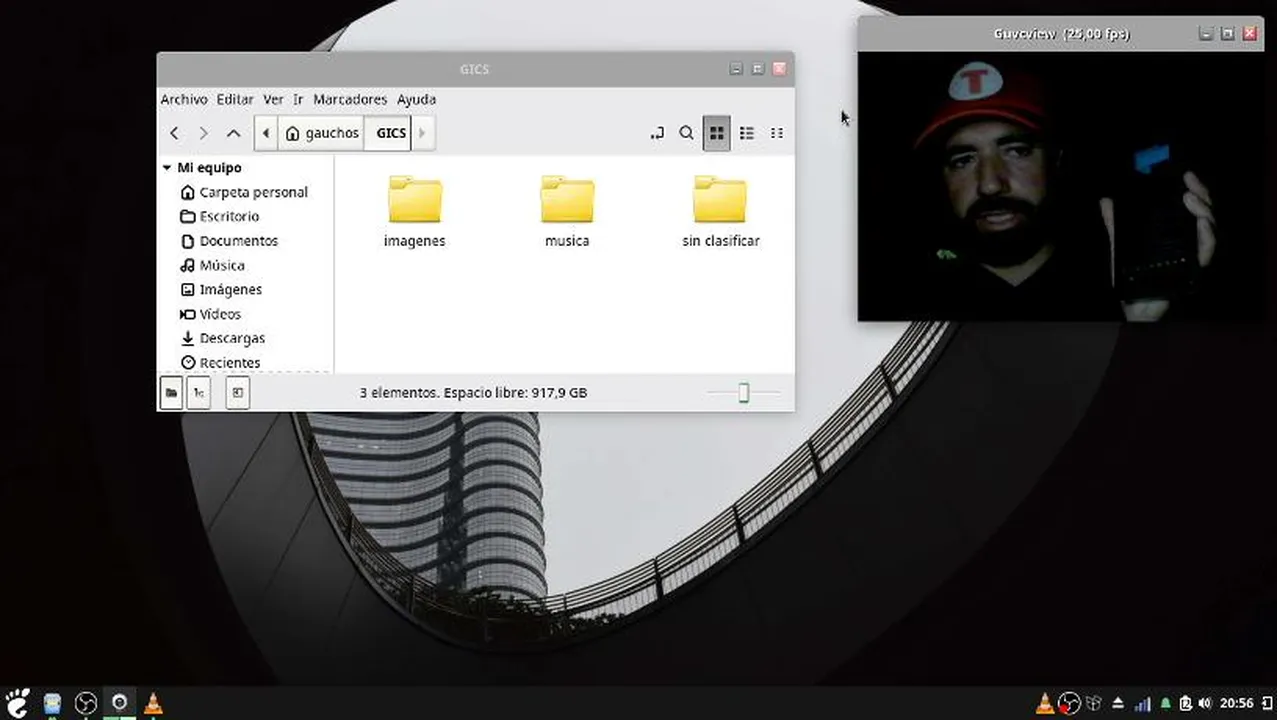Open the green notification bell
Screen dimensions: 1277x720
(x=1165, y=703)
